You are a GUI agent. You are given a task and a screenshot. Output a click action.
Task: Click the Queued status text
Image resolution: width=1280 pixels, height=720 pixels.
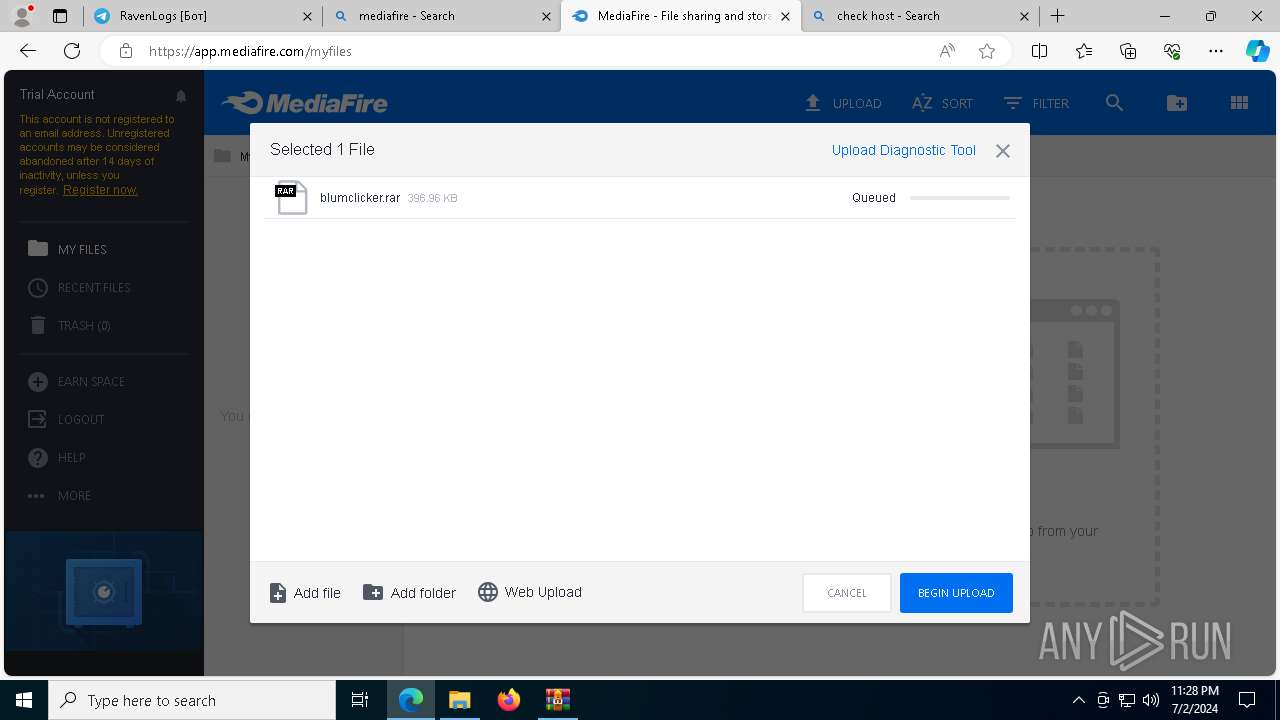point(874,198)
